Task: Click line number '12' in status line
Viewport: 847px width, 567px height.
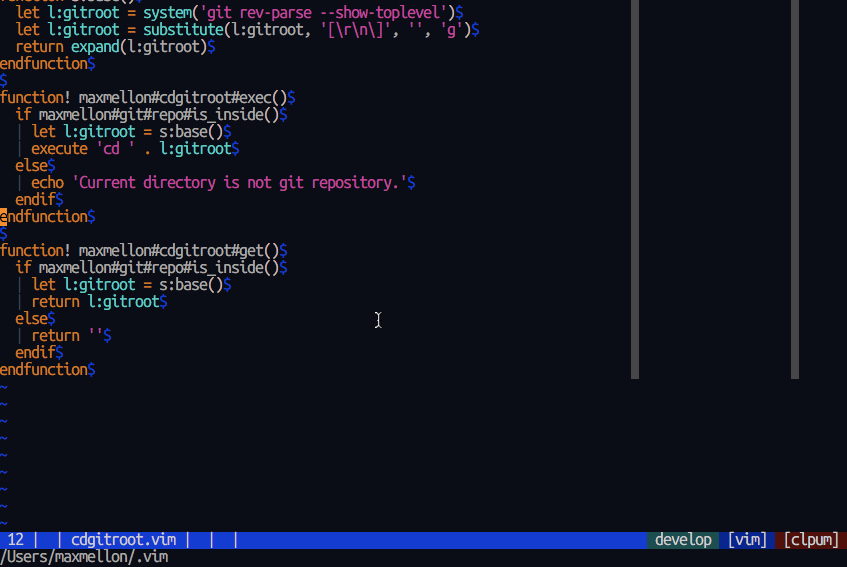Action: 16,539
